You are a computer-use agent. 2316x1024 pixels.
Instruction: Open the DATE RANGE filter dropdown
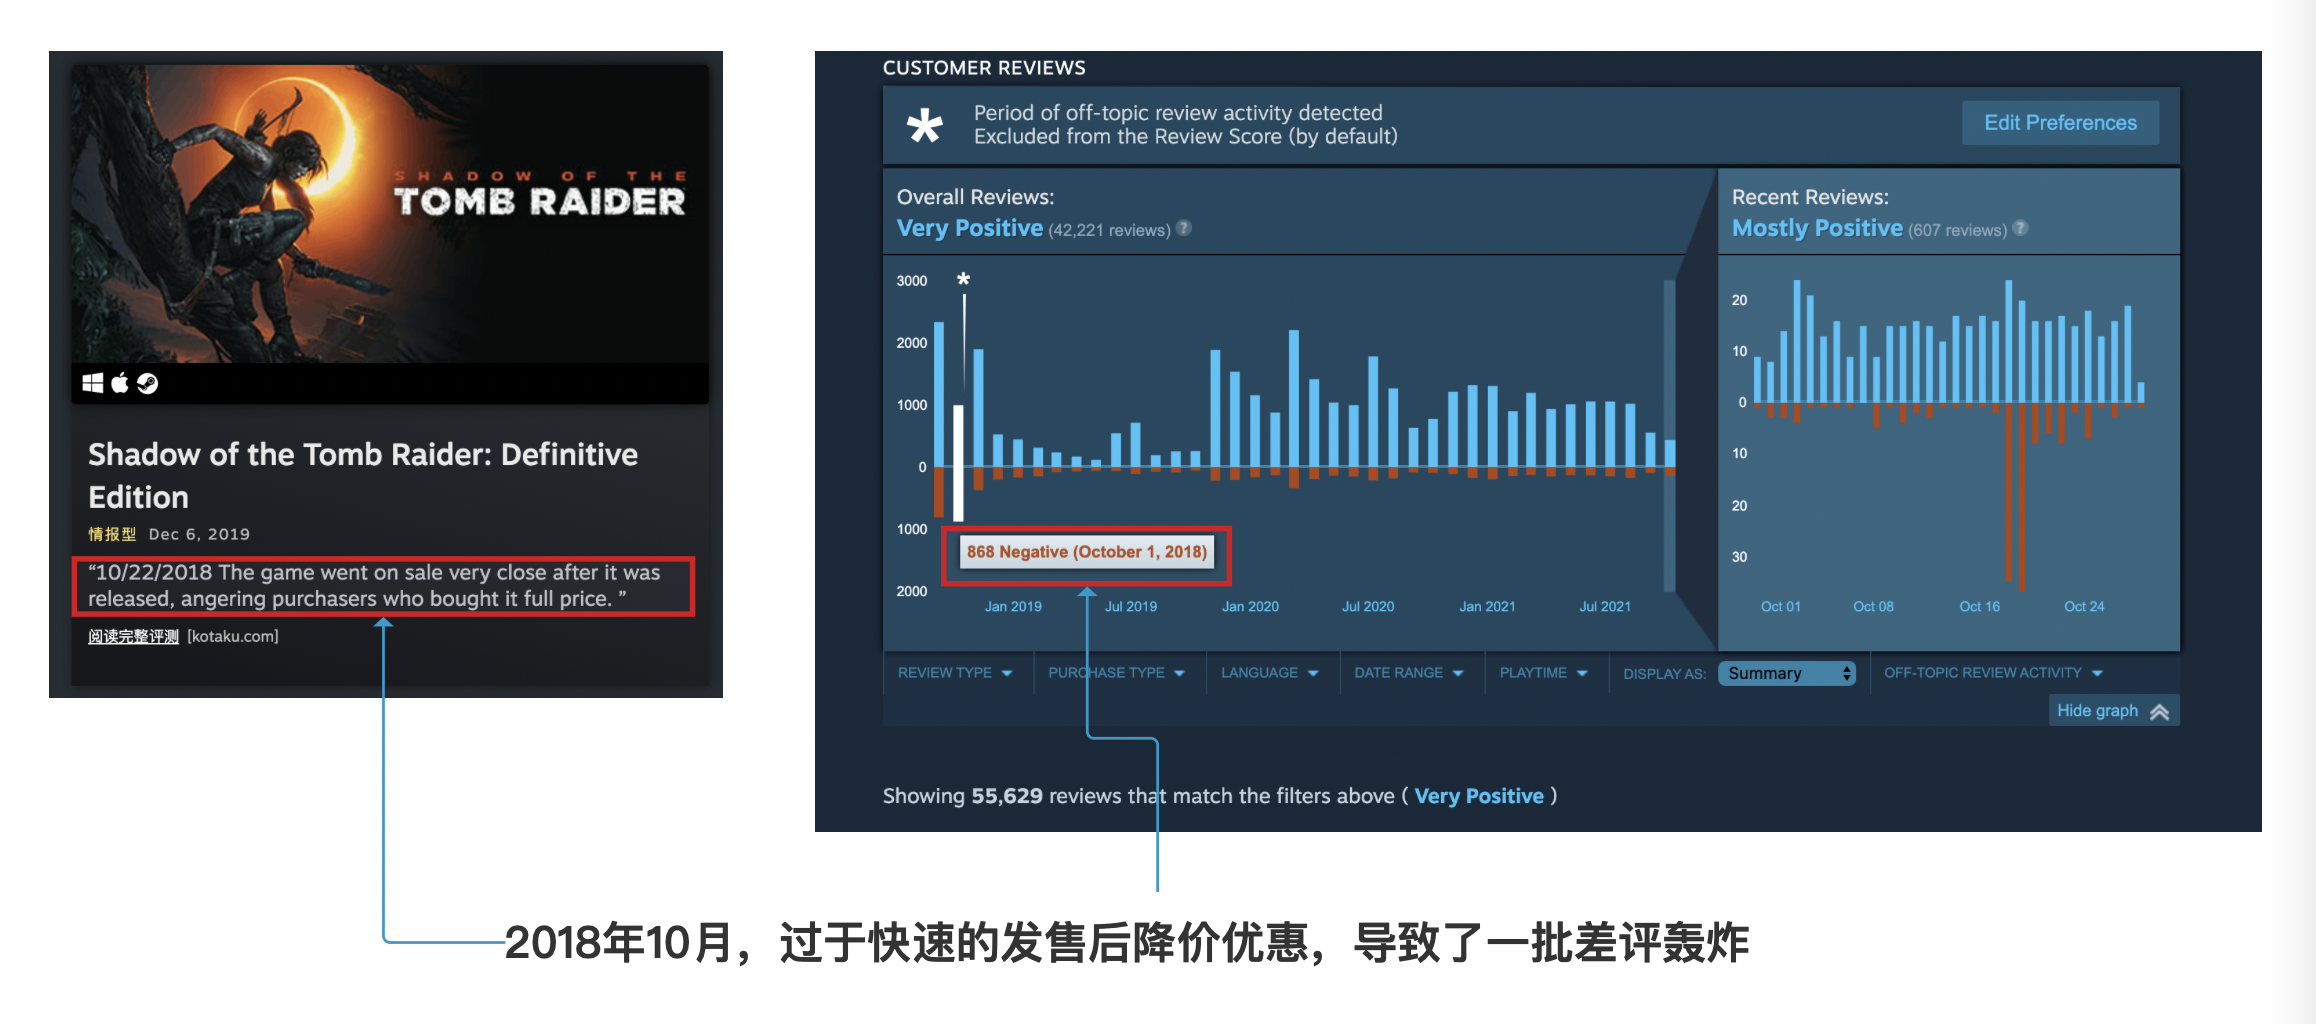pyautogui.click(x=1408, y=673)
